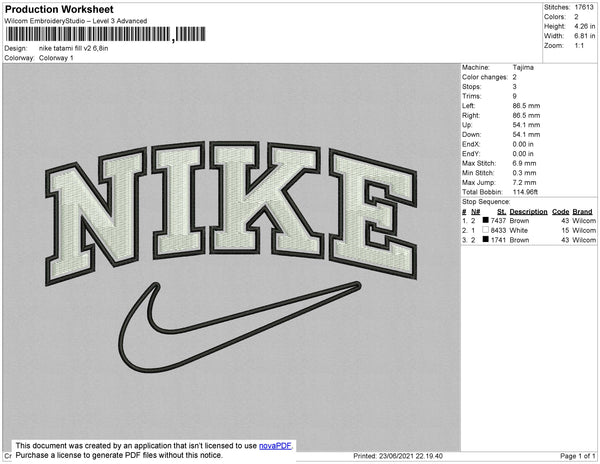Select the Height value '4.26 in'
Viewport: 600px width, 464px height.
pyautogui.click(x=585, y=26)
